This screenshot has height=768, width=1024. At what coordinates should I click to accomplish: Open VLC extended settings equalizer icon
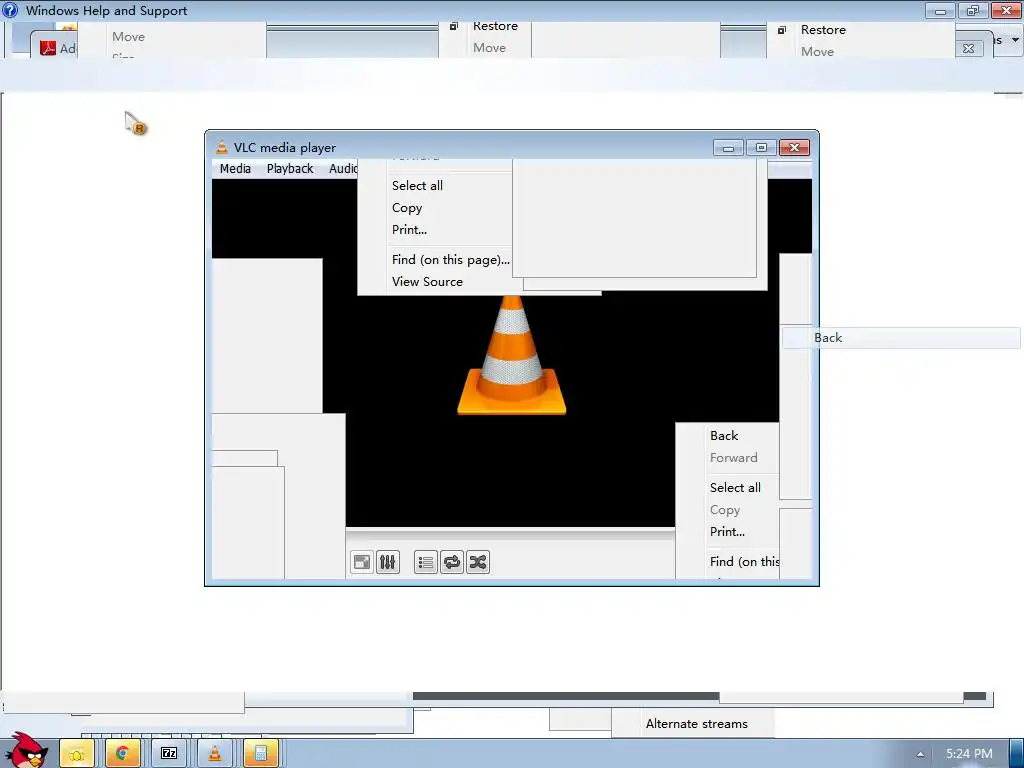click(388, 562)
